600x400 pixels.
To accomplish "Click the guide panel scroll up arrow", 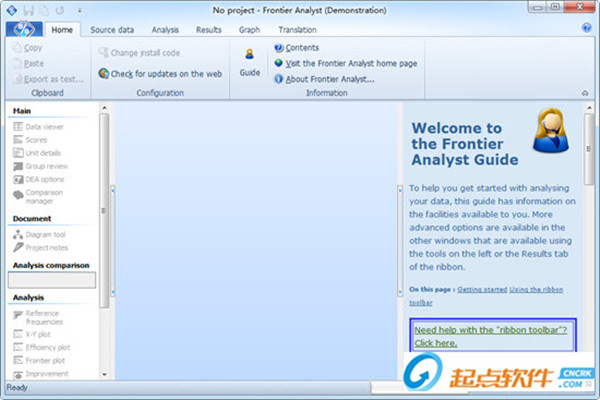I will tap(589, 108).
